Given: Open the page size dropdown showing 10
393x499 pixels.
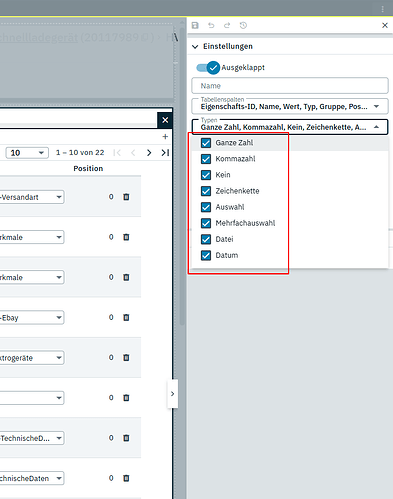Looking at the screenshot, I should click(x=27, y=153).
